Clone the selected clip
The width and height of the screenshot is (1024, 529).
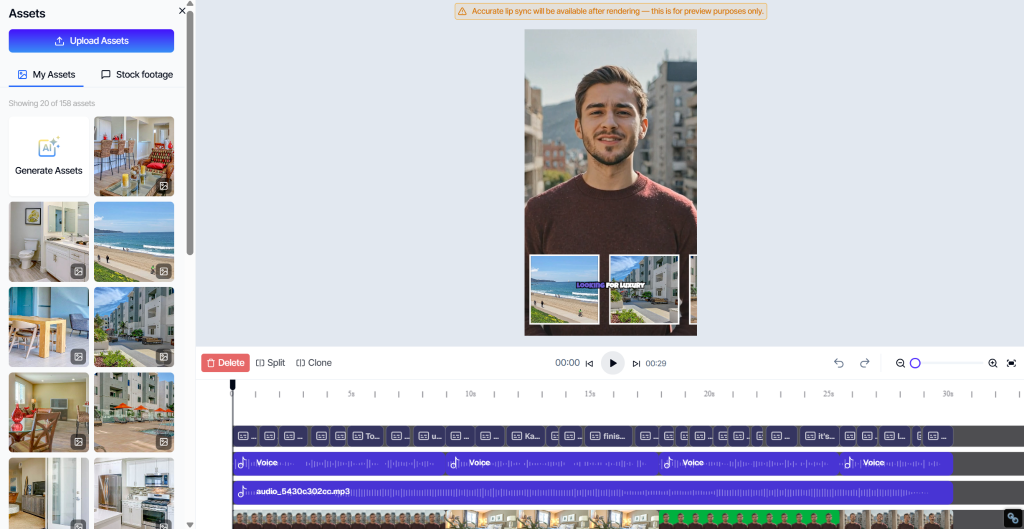point(314,363)
